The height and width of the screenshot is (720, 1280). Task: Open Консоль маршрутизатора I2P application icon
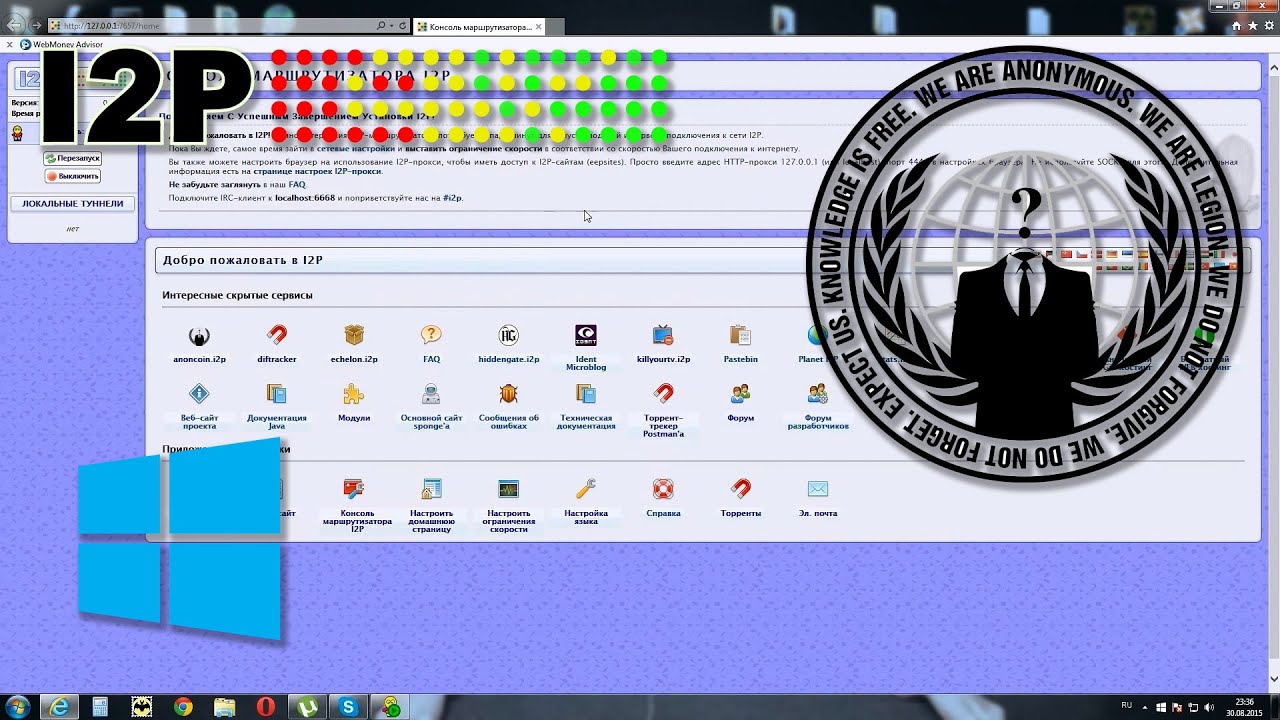(354, 489)
